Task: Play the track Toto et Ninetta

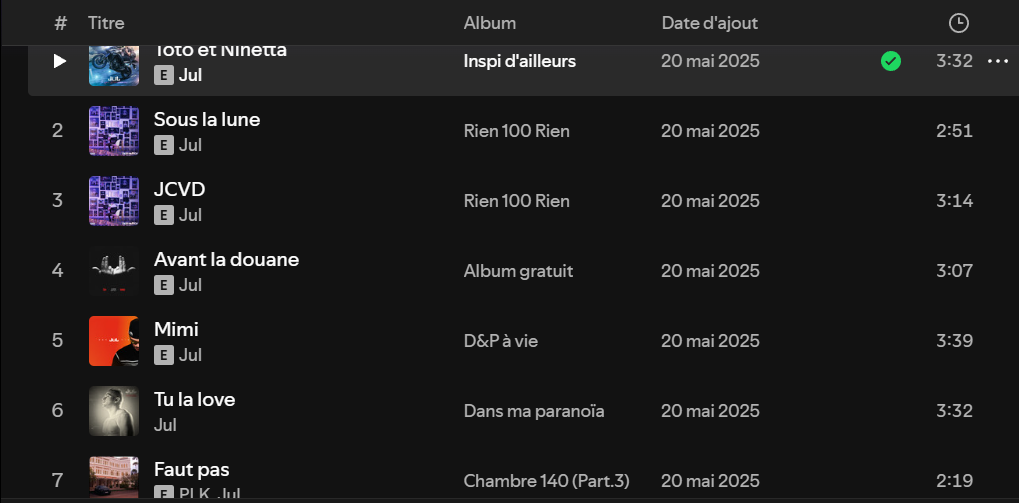Action: (60, 61)
